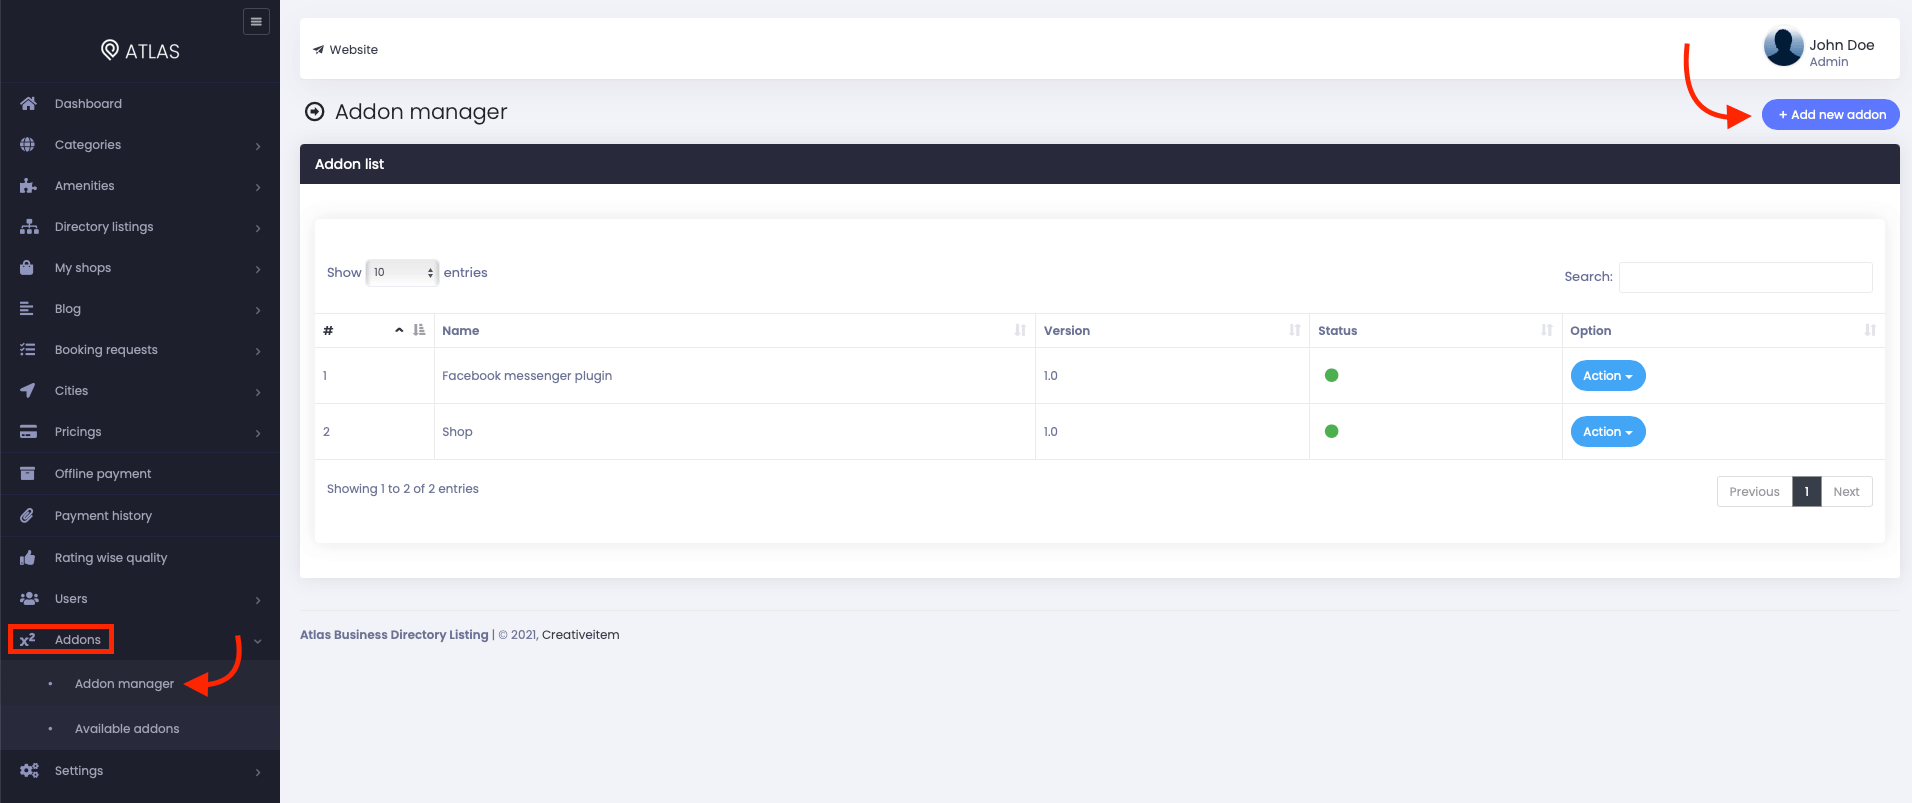Sort table by Option column arrows

pyautogui.click(x=1870, y=330)
